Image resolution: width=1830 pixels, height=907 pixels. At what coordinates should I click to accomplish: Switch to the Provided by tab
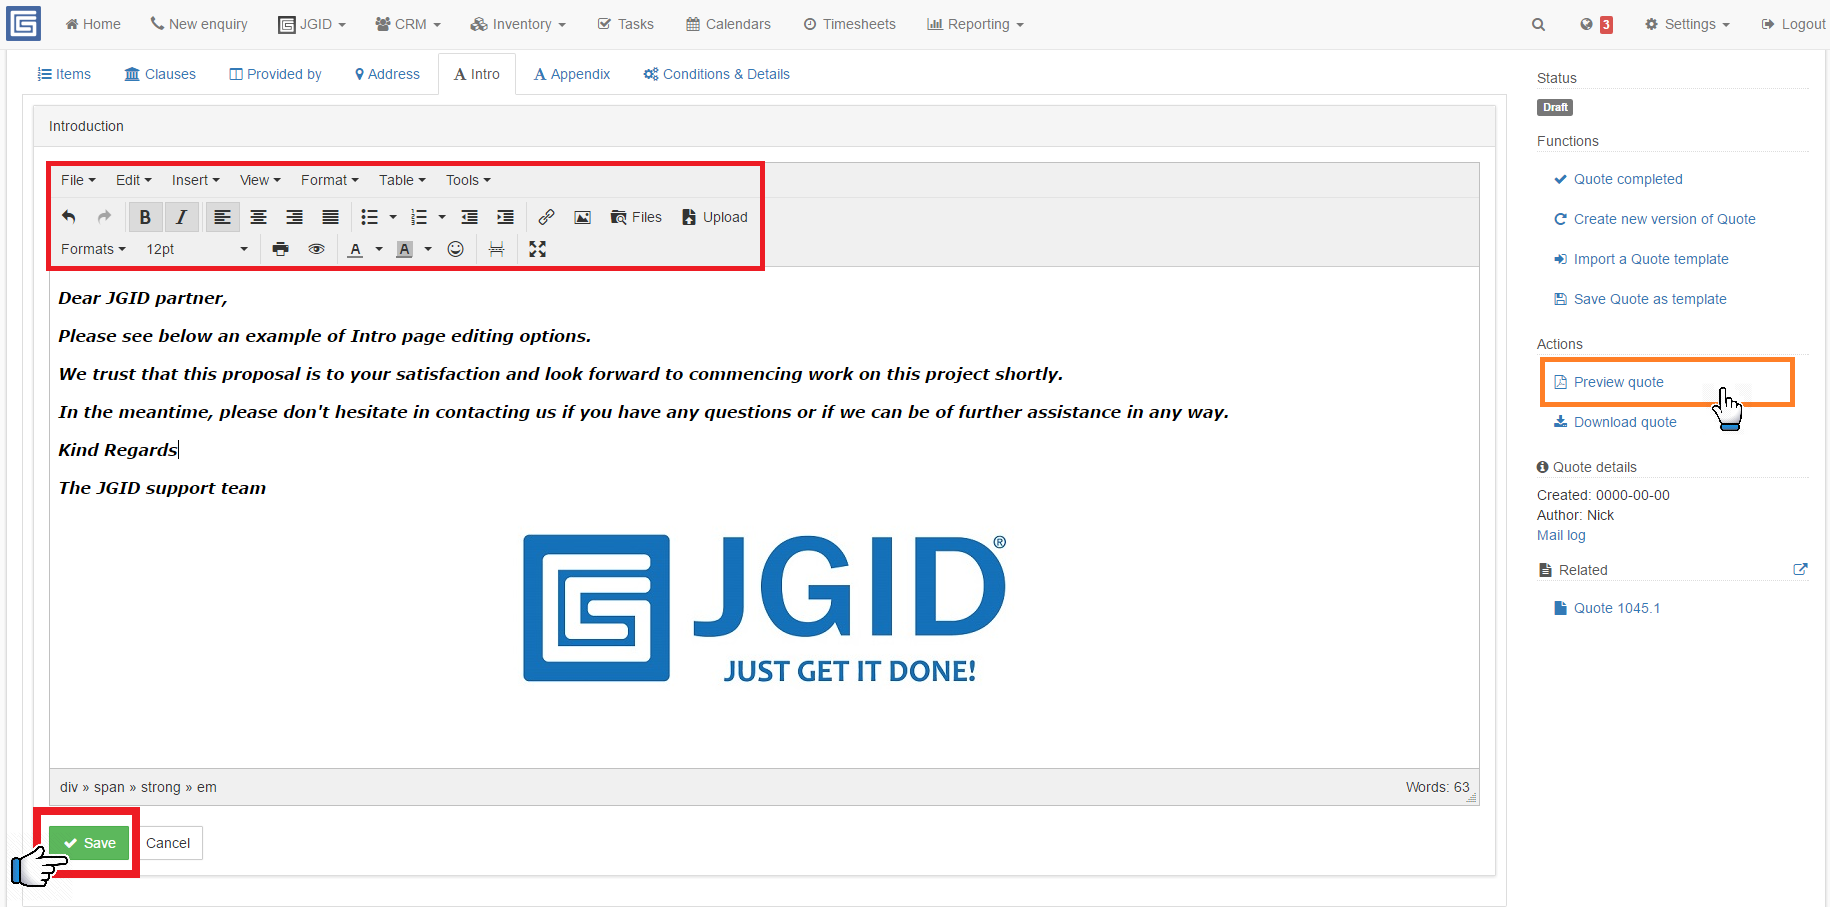pos(275,74)
